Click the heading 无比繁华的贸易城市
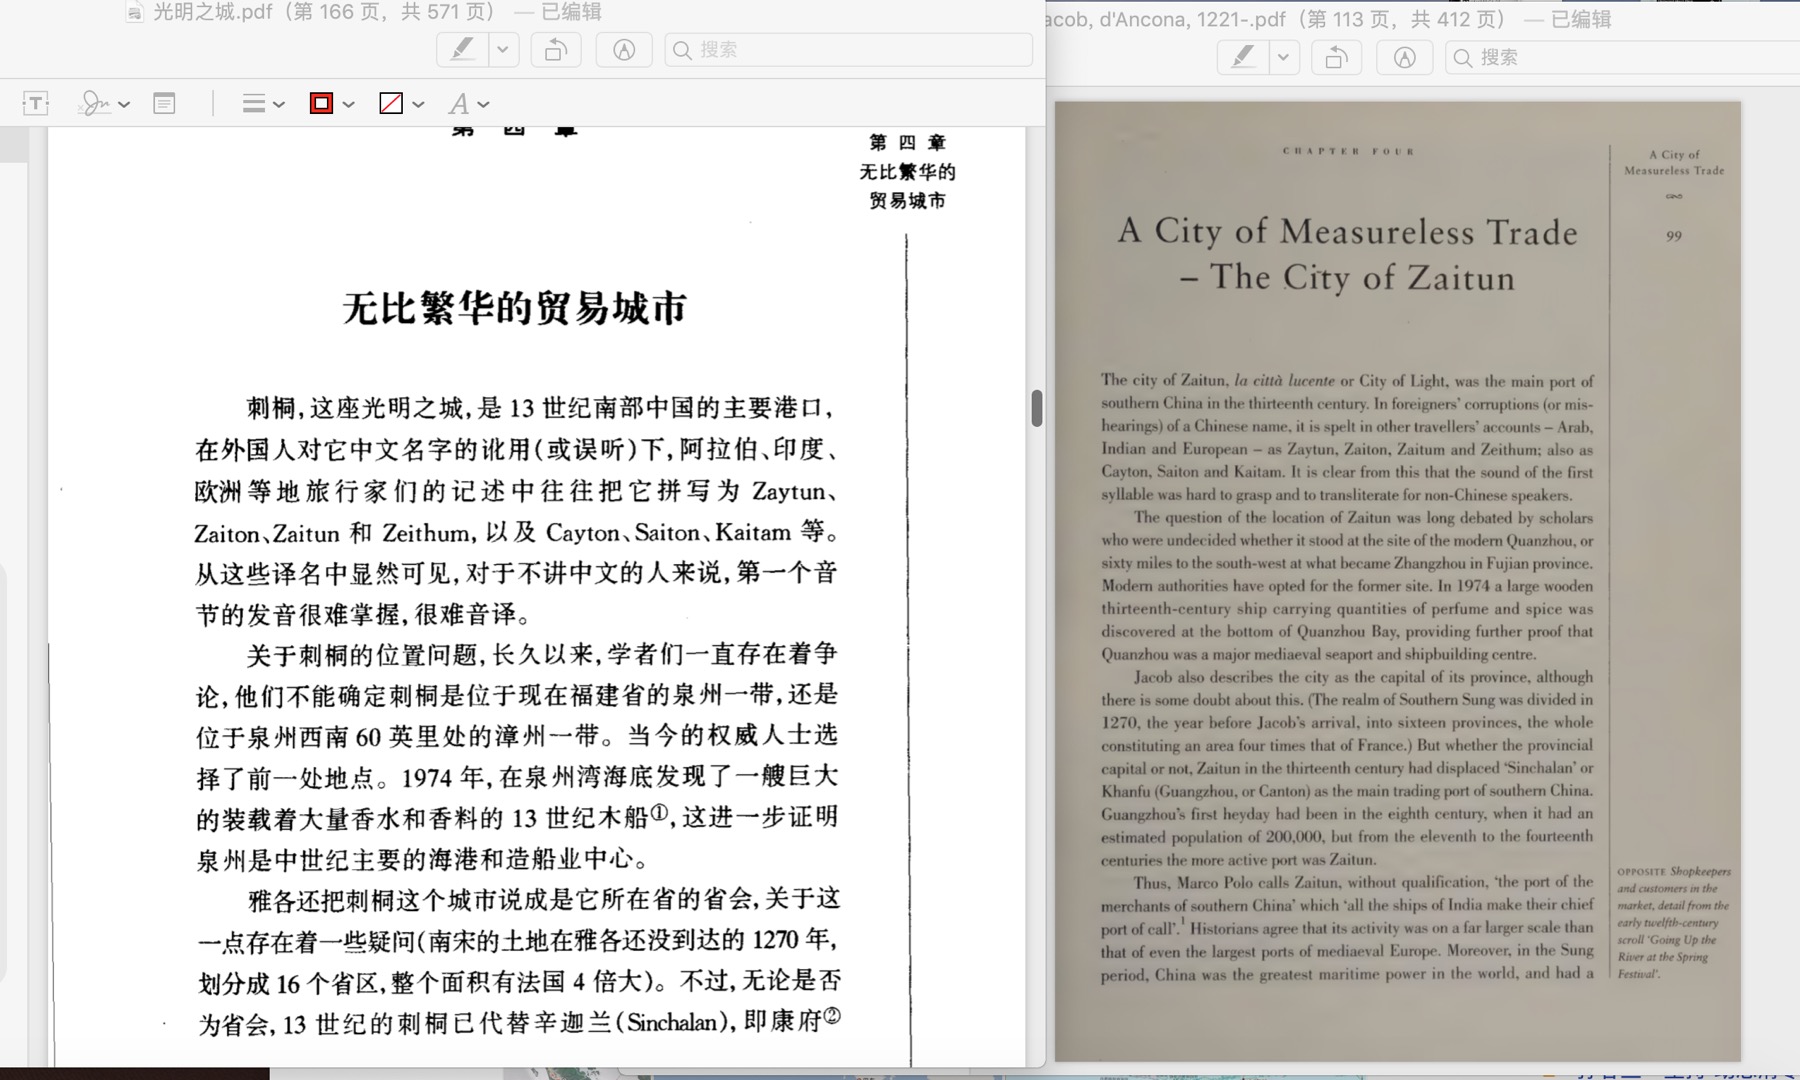 tap(514, 308)
